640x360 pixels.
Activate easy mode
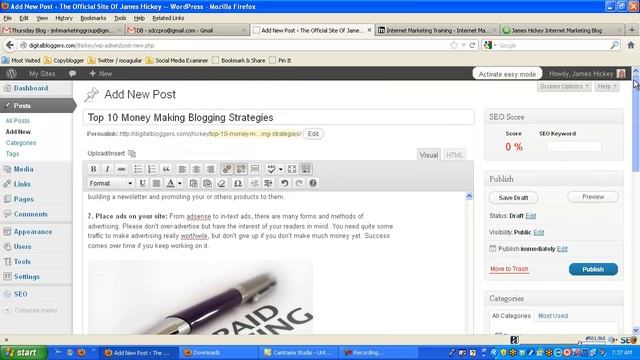point(507,74)
